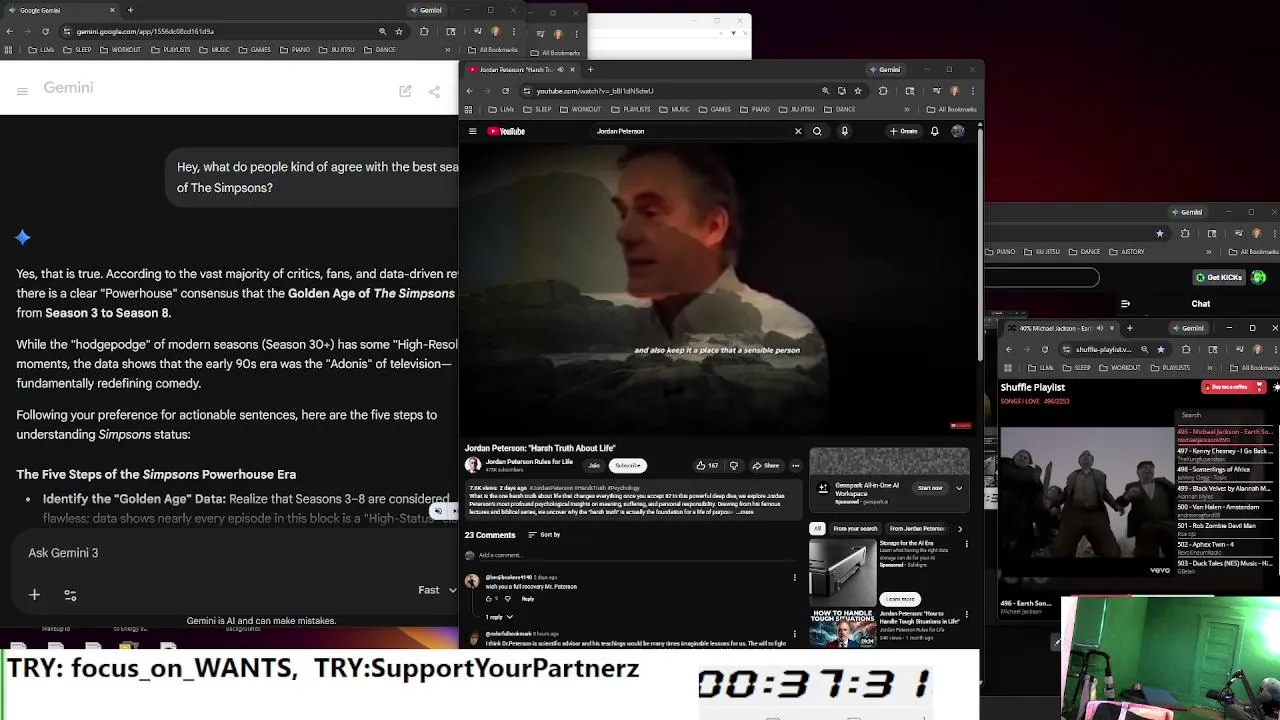Expand Genspark ad chevron
The height and width of the screenshot is (720, 1280).
pyautogui.click(x=959, y=488)
